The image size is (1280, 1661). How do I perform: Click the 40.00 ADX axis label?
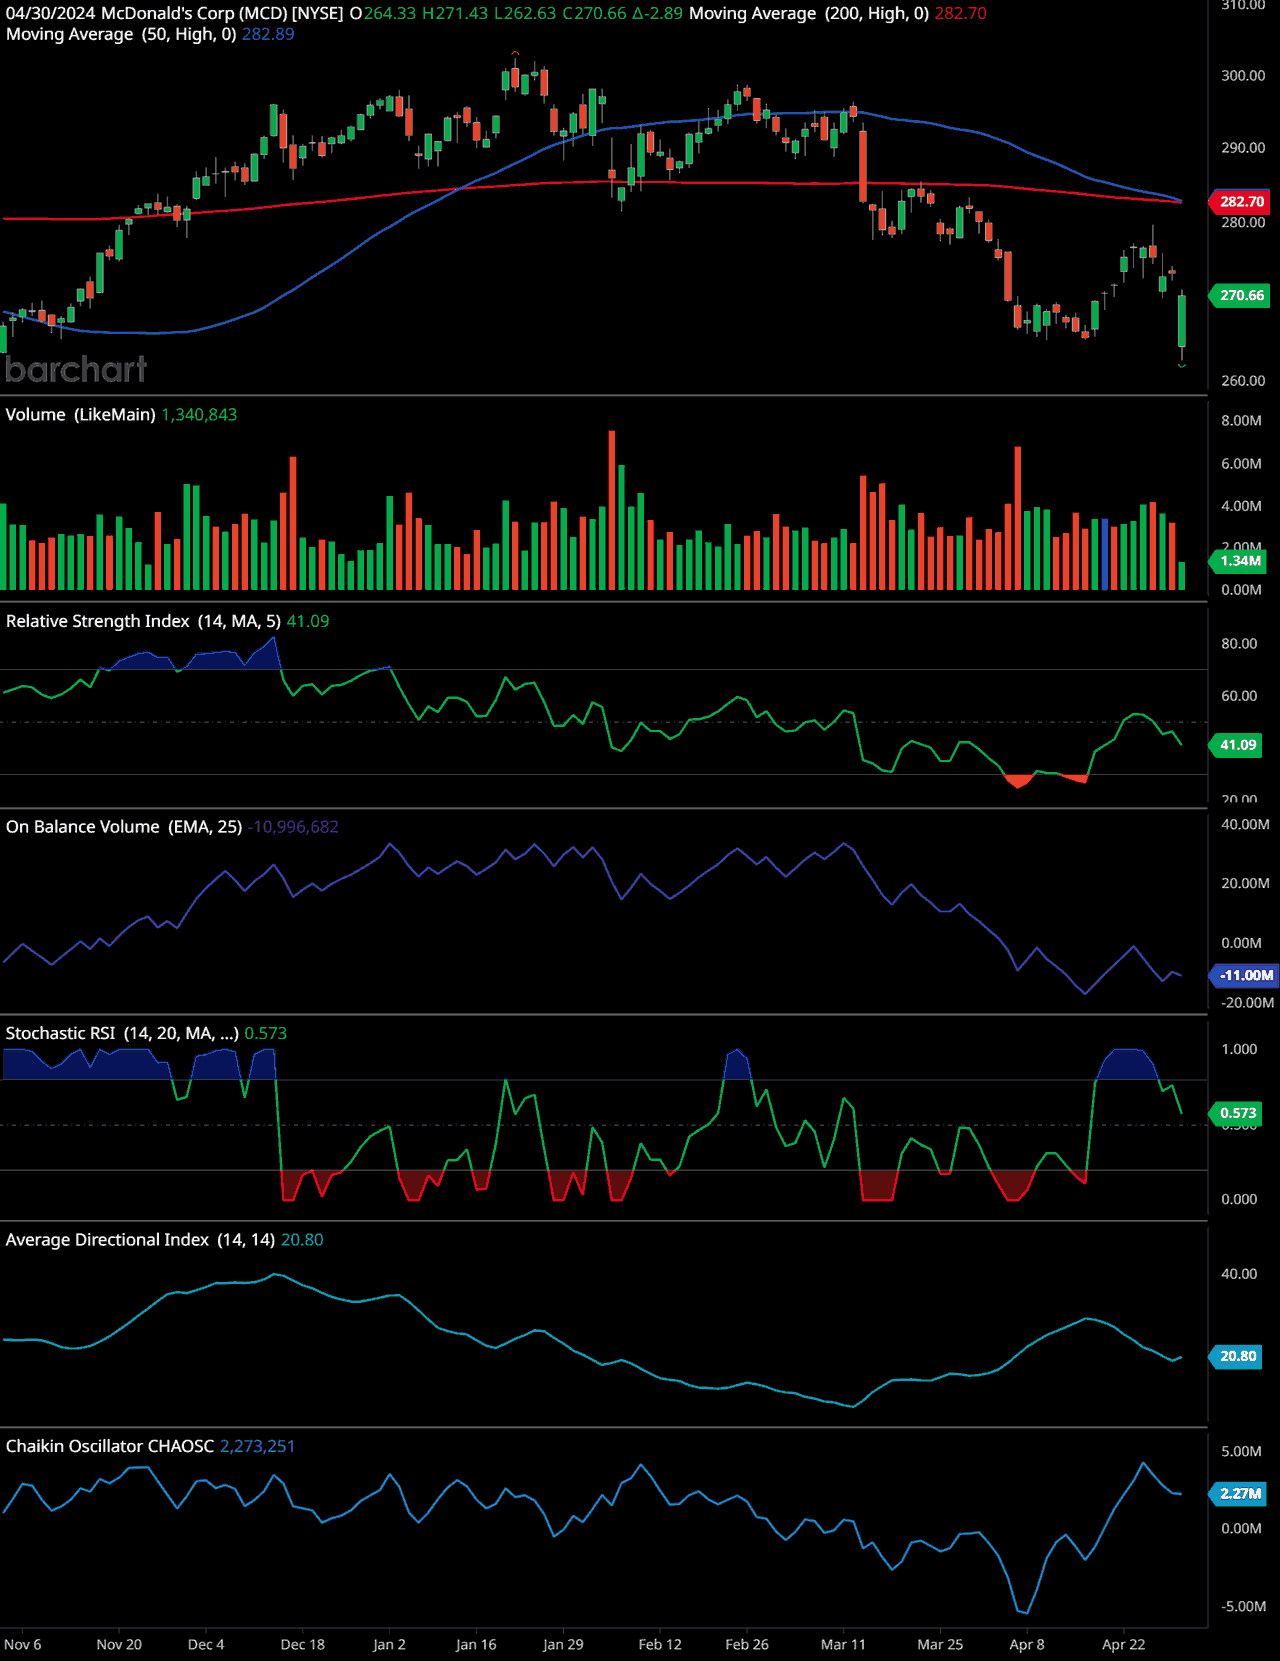[1239, 1273]
